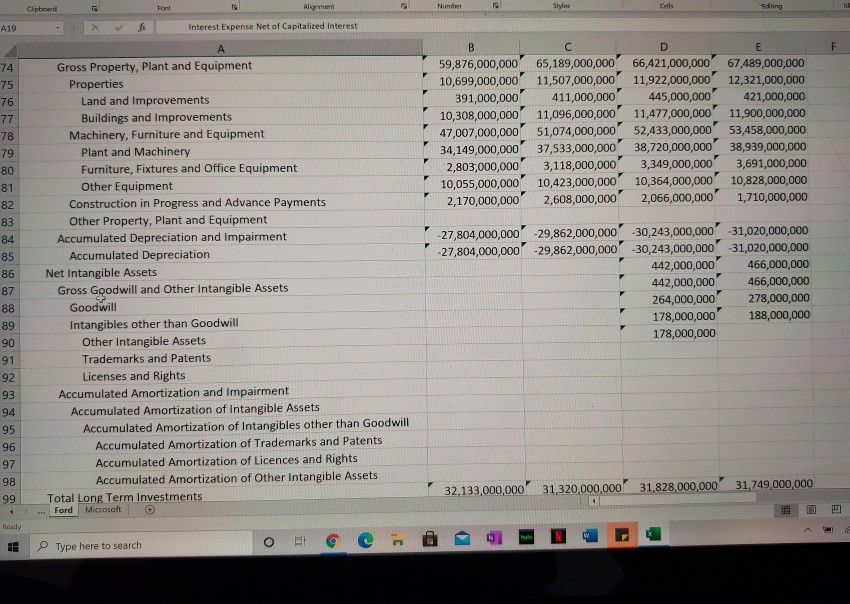This screenshot has width=850, height=604.
Task: Open Word from the taskbar
Action: [589, 536]
